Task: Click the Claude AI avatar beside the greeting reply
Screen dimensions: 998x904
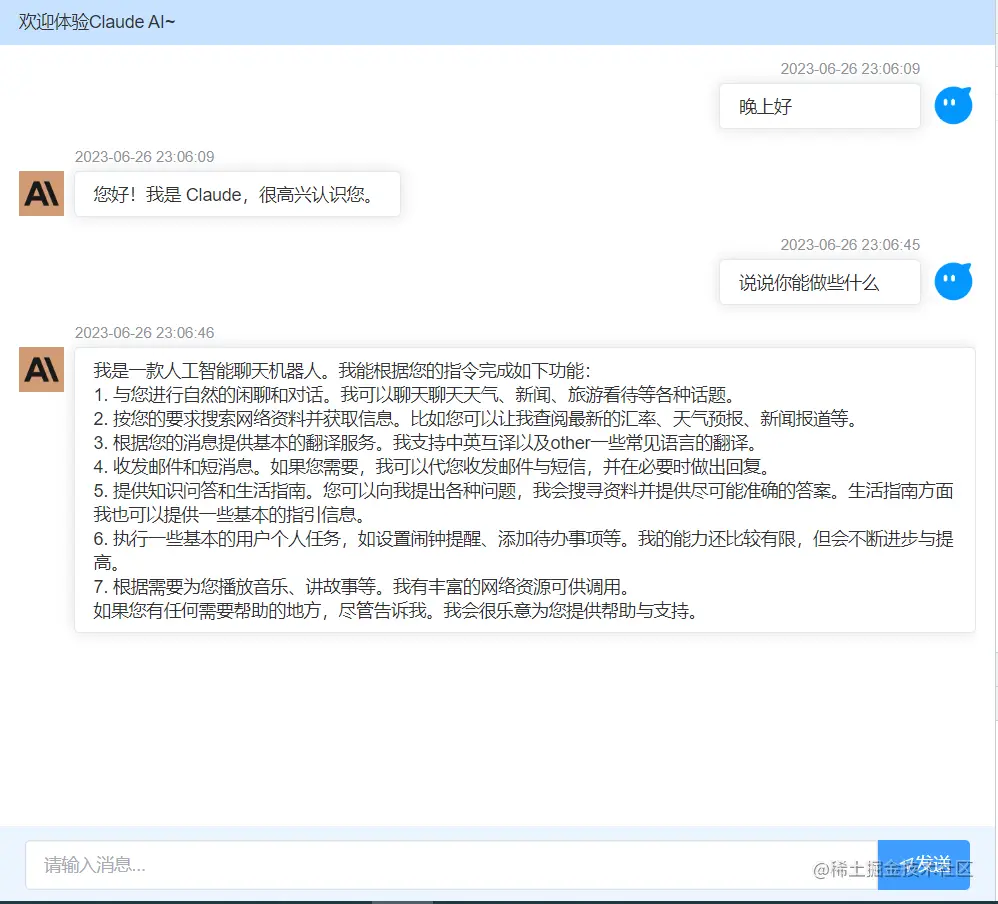Action: coord(41,194)
